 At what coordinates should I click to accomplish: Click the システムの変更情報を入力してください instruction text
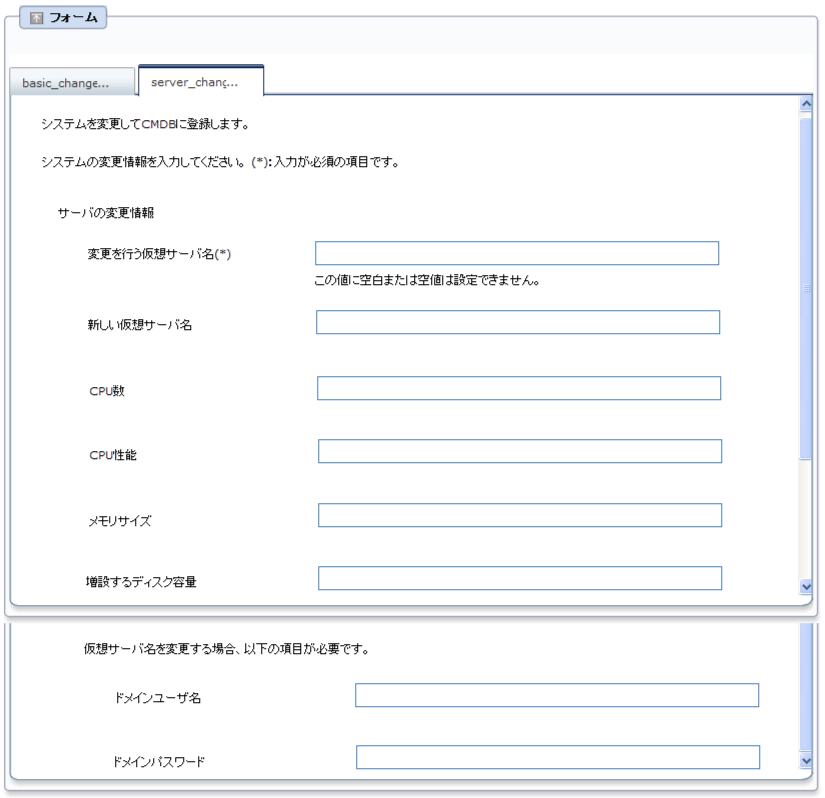[x=220, y=162]
